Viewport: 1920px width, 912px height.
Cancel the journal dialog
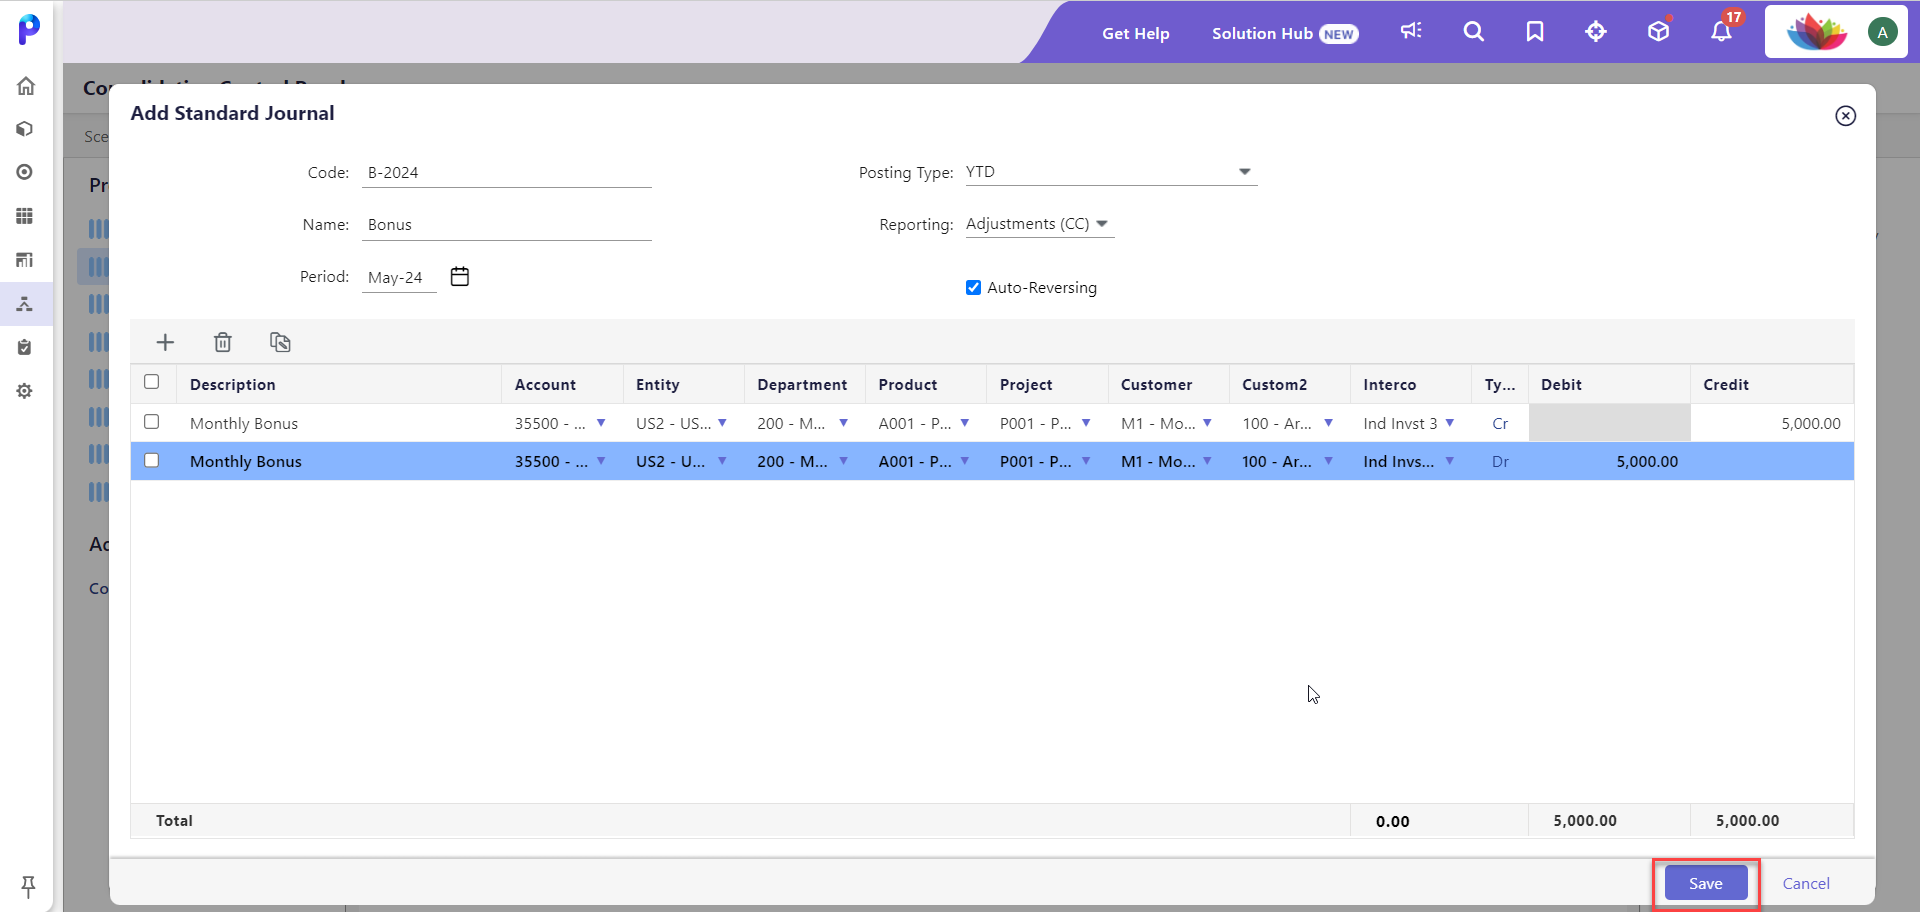click(x=1806, y=884)
